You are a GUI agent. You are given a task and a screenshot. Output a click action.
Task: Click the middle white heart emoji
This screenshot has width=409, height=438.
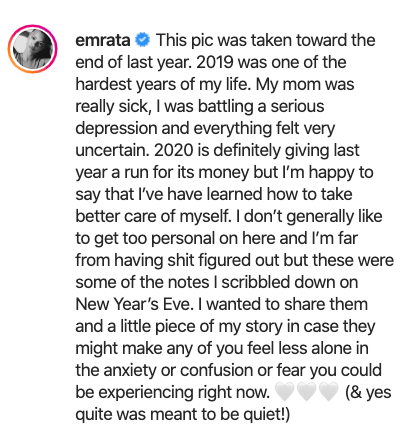tap(306, 392)
